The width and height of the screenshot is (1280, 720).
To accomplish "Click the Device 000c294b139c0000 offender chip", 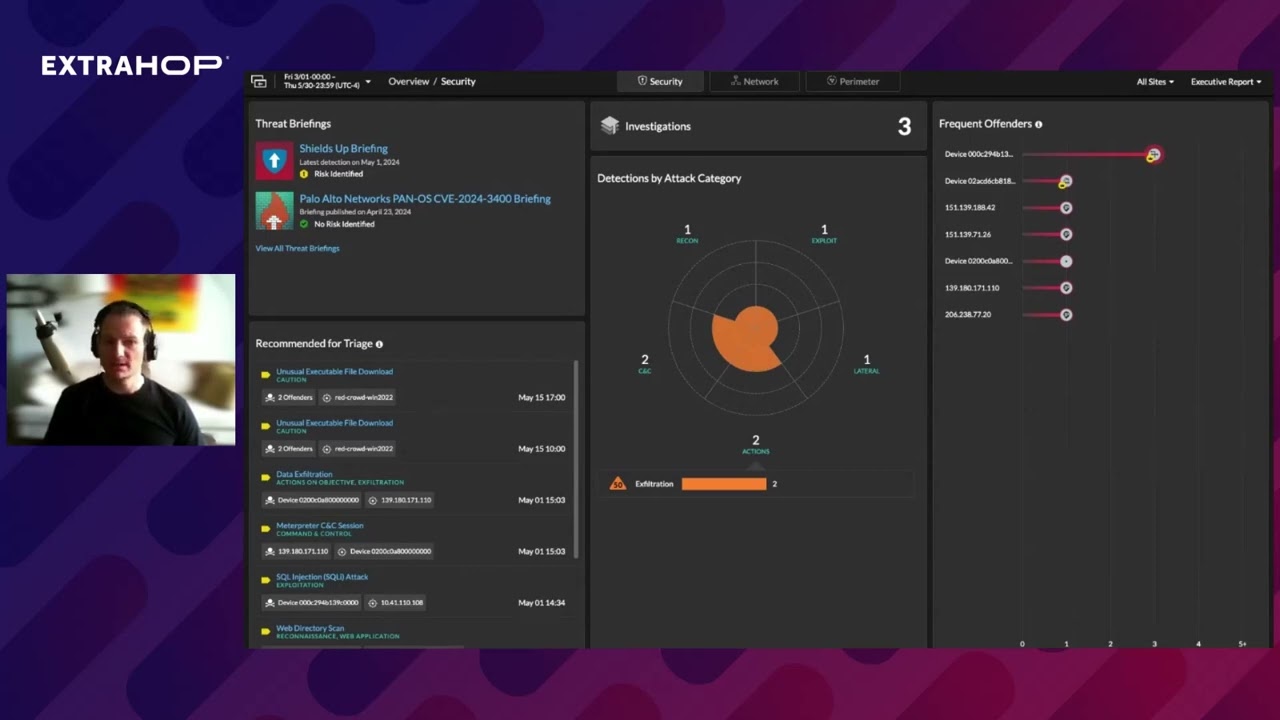I will [312, 603].
